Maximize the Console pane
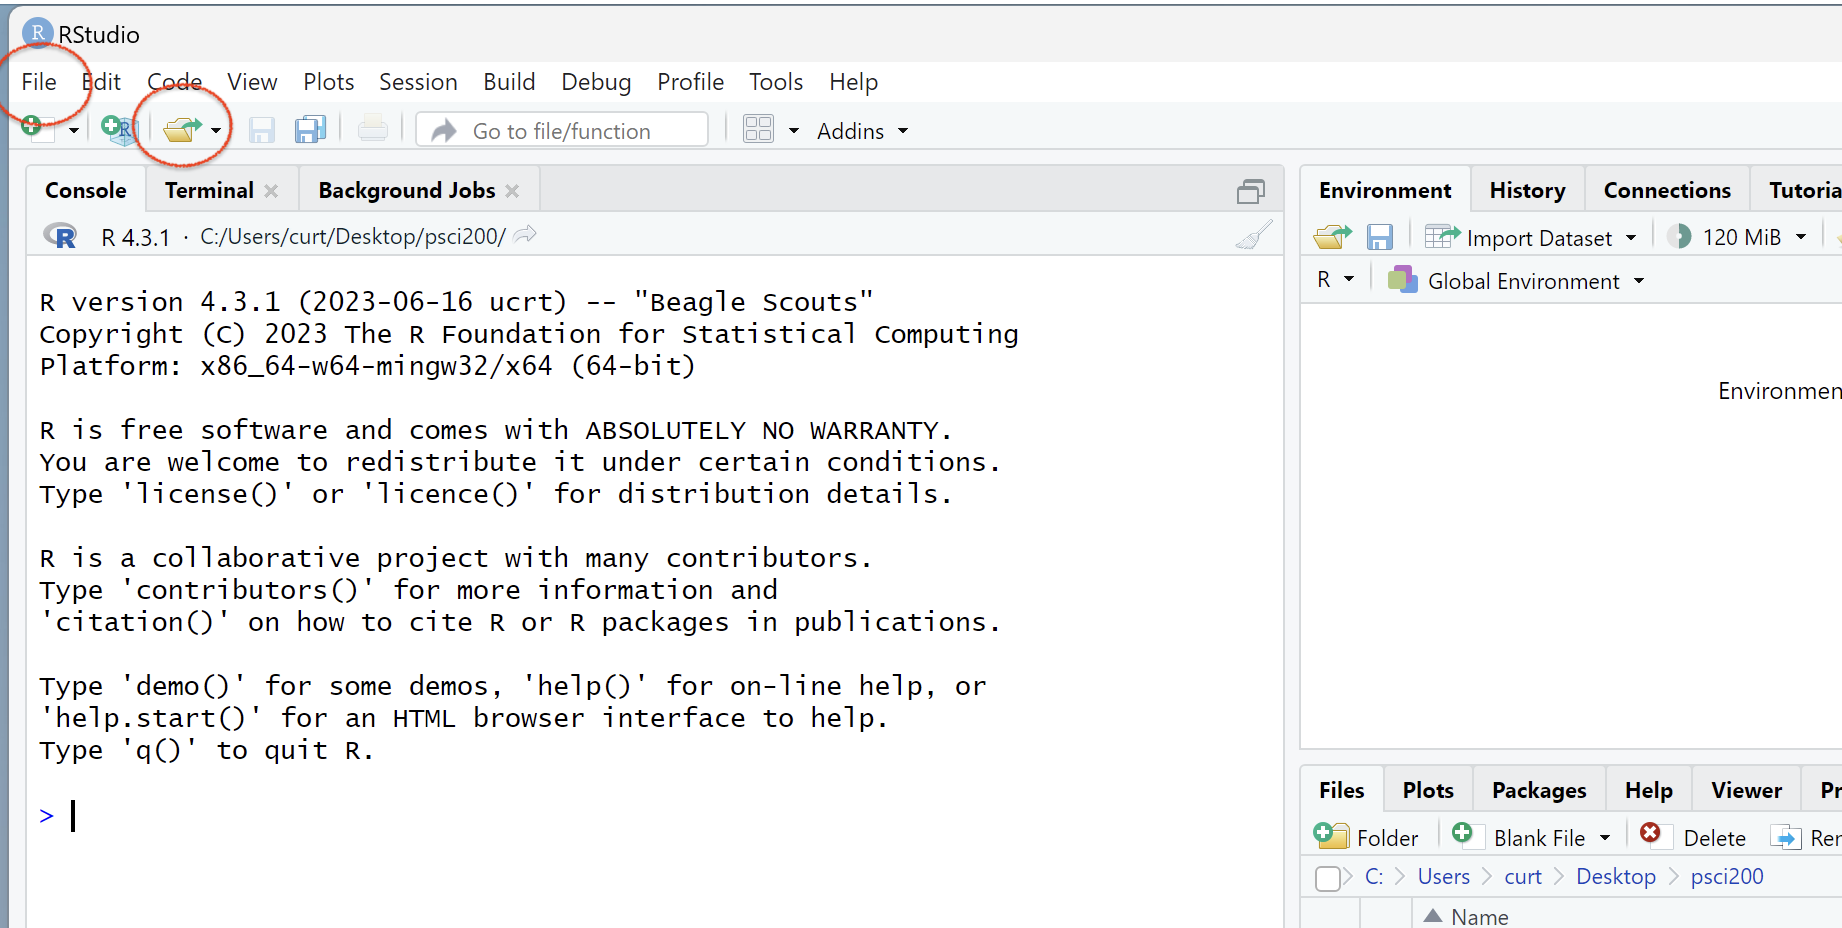1842x928 pixels. [1251, 191]
